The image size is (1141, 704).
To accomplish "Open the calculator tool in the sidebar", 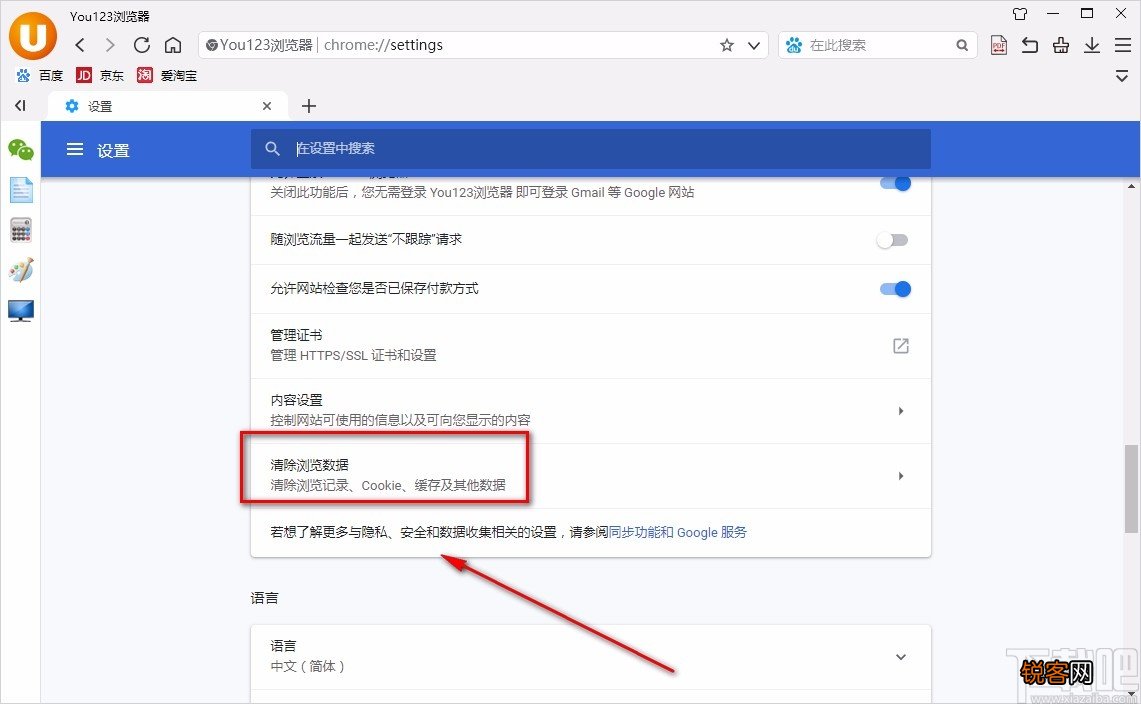I will (20, 230).
